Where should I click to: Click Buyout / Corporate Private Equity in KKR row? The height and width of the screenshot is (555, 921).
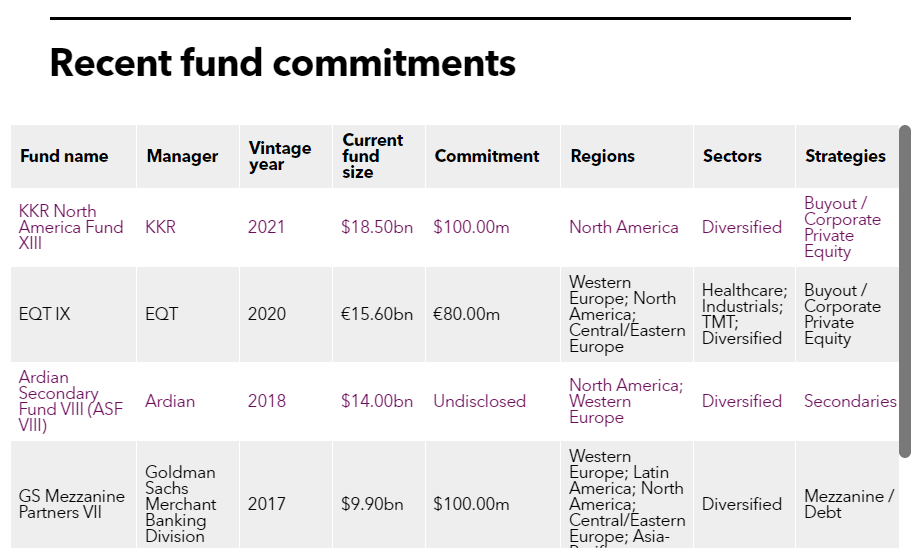tap(842, 227)
